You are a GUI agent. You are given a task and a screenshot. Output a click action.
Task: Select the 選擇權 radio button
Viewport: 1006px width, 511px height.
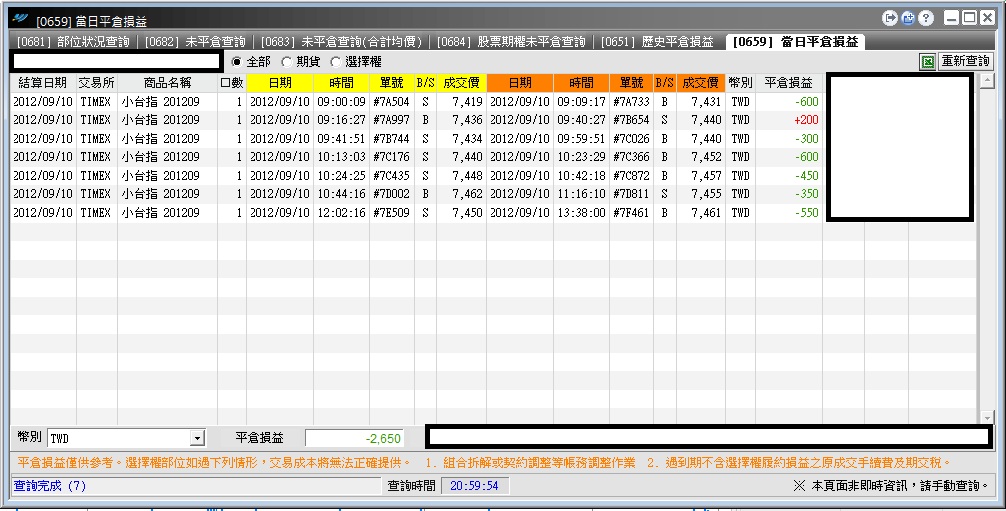(336, 62)
